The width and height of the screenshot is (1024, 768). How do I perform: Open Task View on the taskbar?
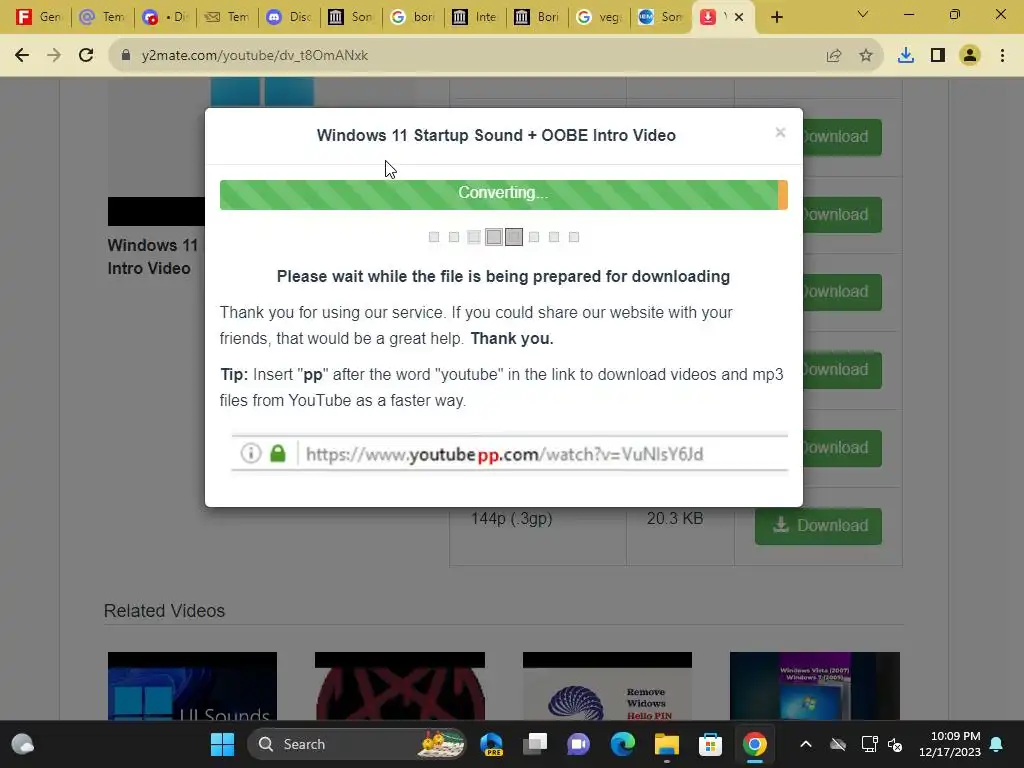point(535,744)
